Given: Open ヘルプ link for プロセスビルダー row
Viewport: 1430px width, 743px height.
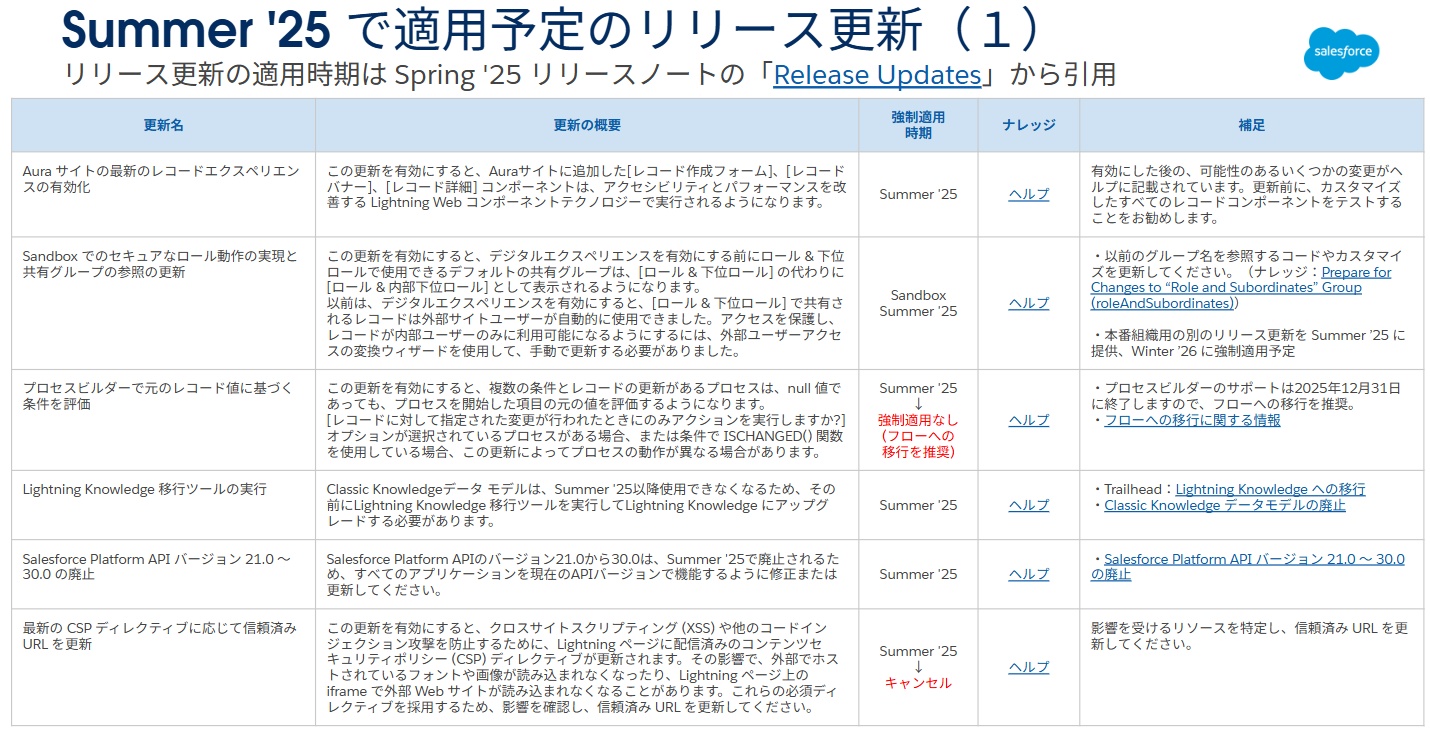Looking at the screenshot, I should 1028,420.
